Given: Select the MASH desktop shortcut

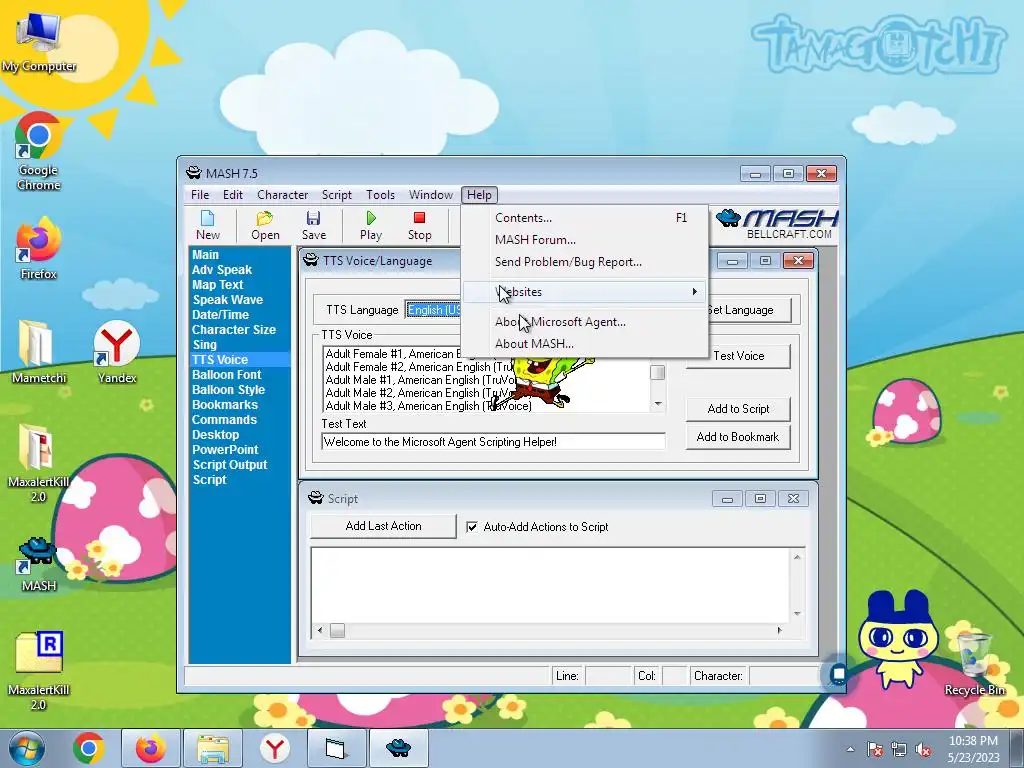Looking at the screenshot, I should click(39, 565).
